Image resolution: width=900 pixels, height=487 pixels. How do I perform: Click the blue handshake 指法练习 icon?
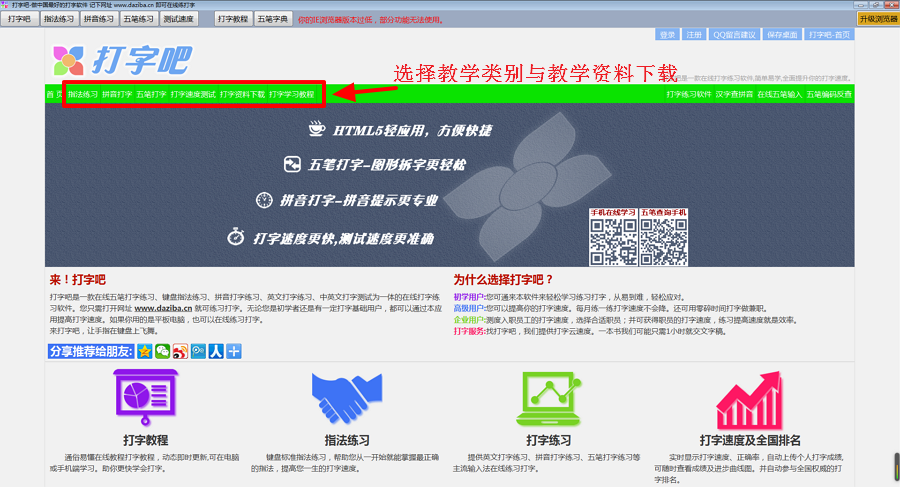point(347,398)
